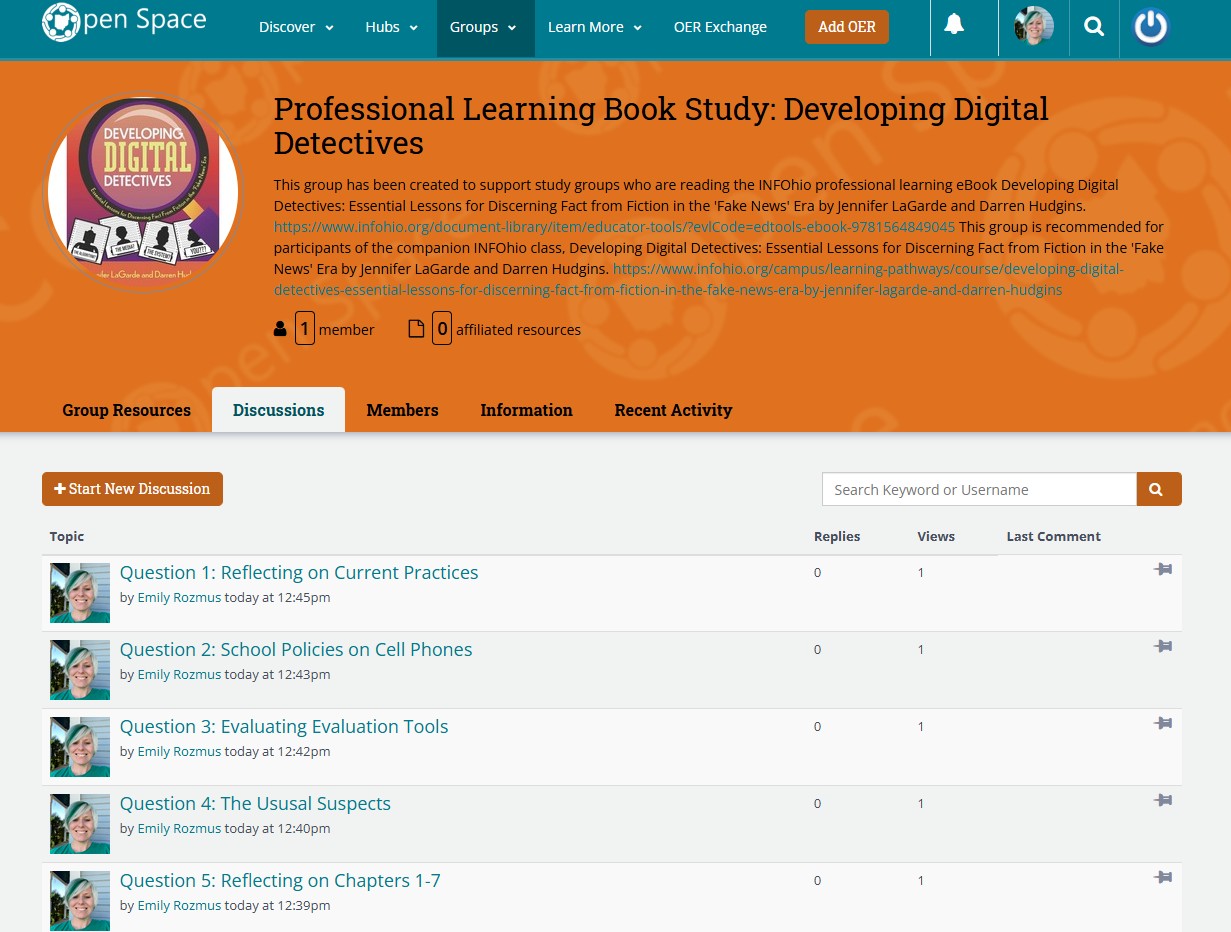1231x932 pixels.
Task: Open Question 2: School Policies on Cell Phones
Action: pos(296,650)
